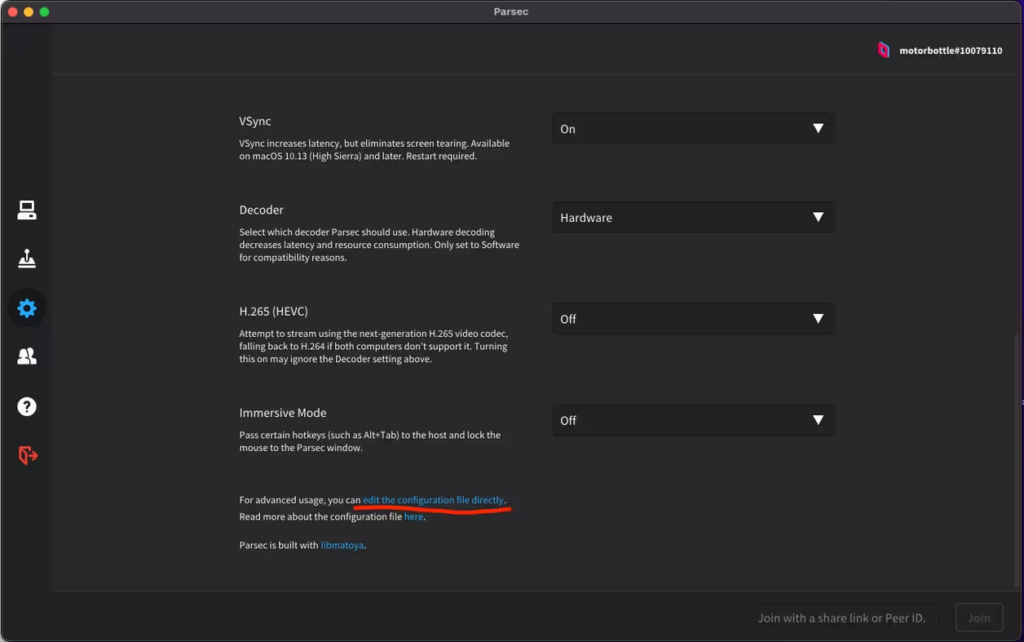Open the Computers tab in sidebar

point(27,210)
